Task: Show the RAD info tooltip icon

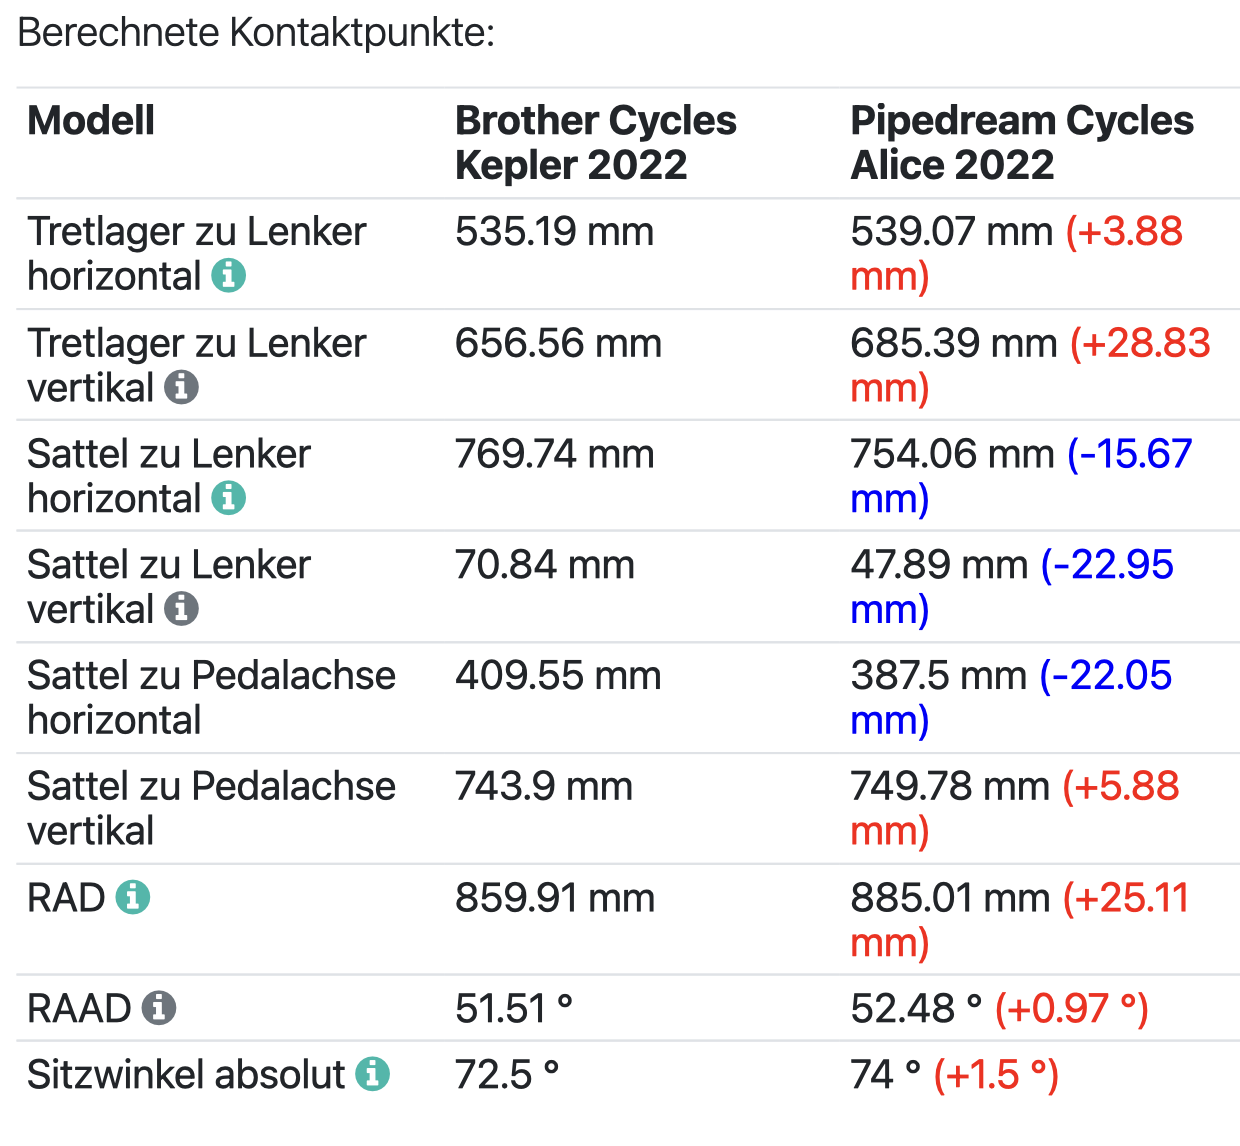Action: 133,898
